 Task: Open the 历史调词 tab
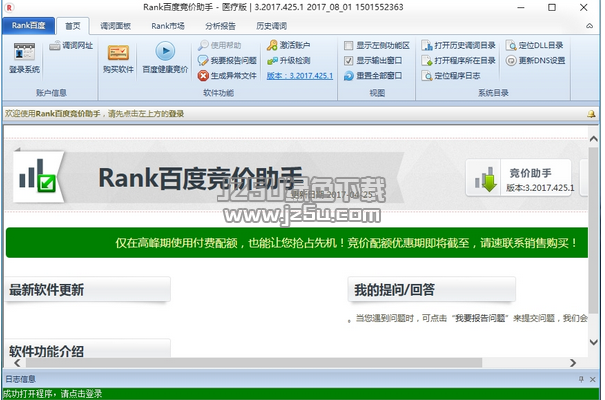tap(271, 26)
